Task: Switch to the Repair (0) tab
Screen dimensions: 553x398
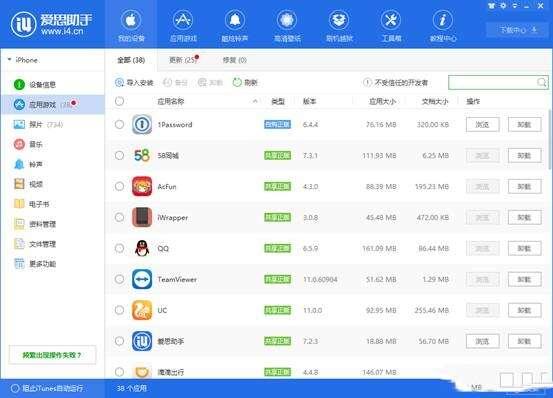Action: pyautogui.click(x=235, y=60)
